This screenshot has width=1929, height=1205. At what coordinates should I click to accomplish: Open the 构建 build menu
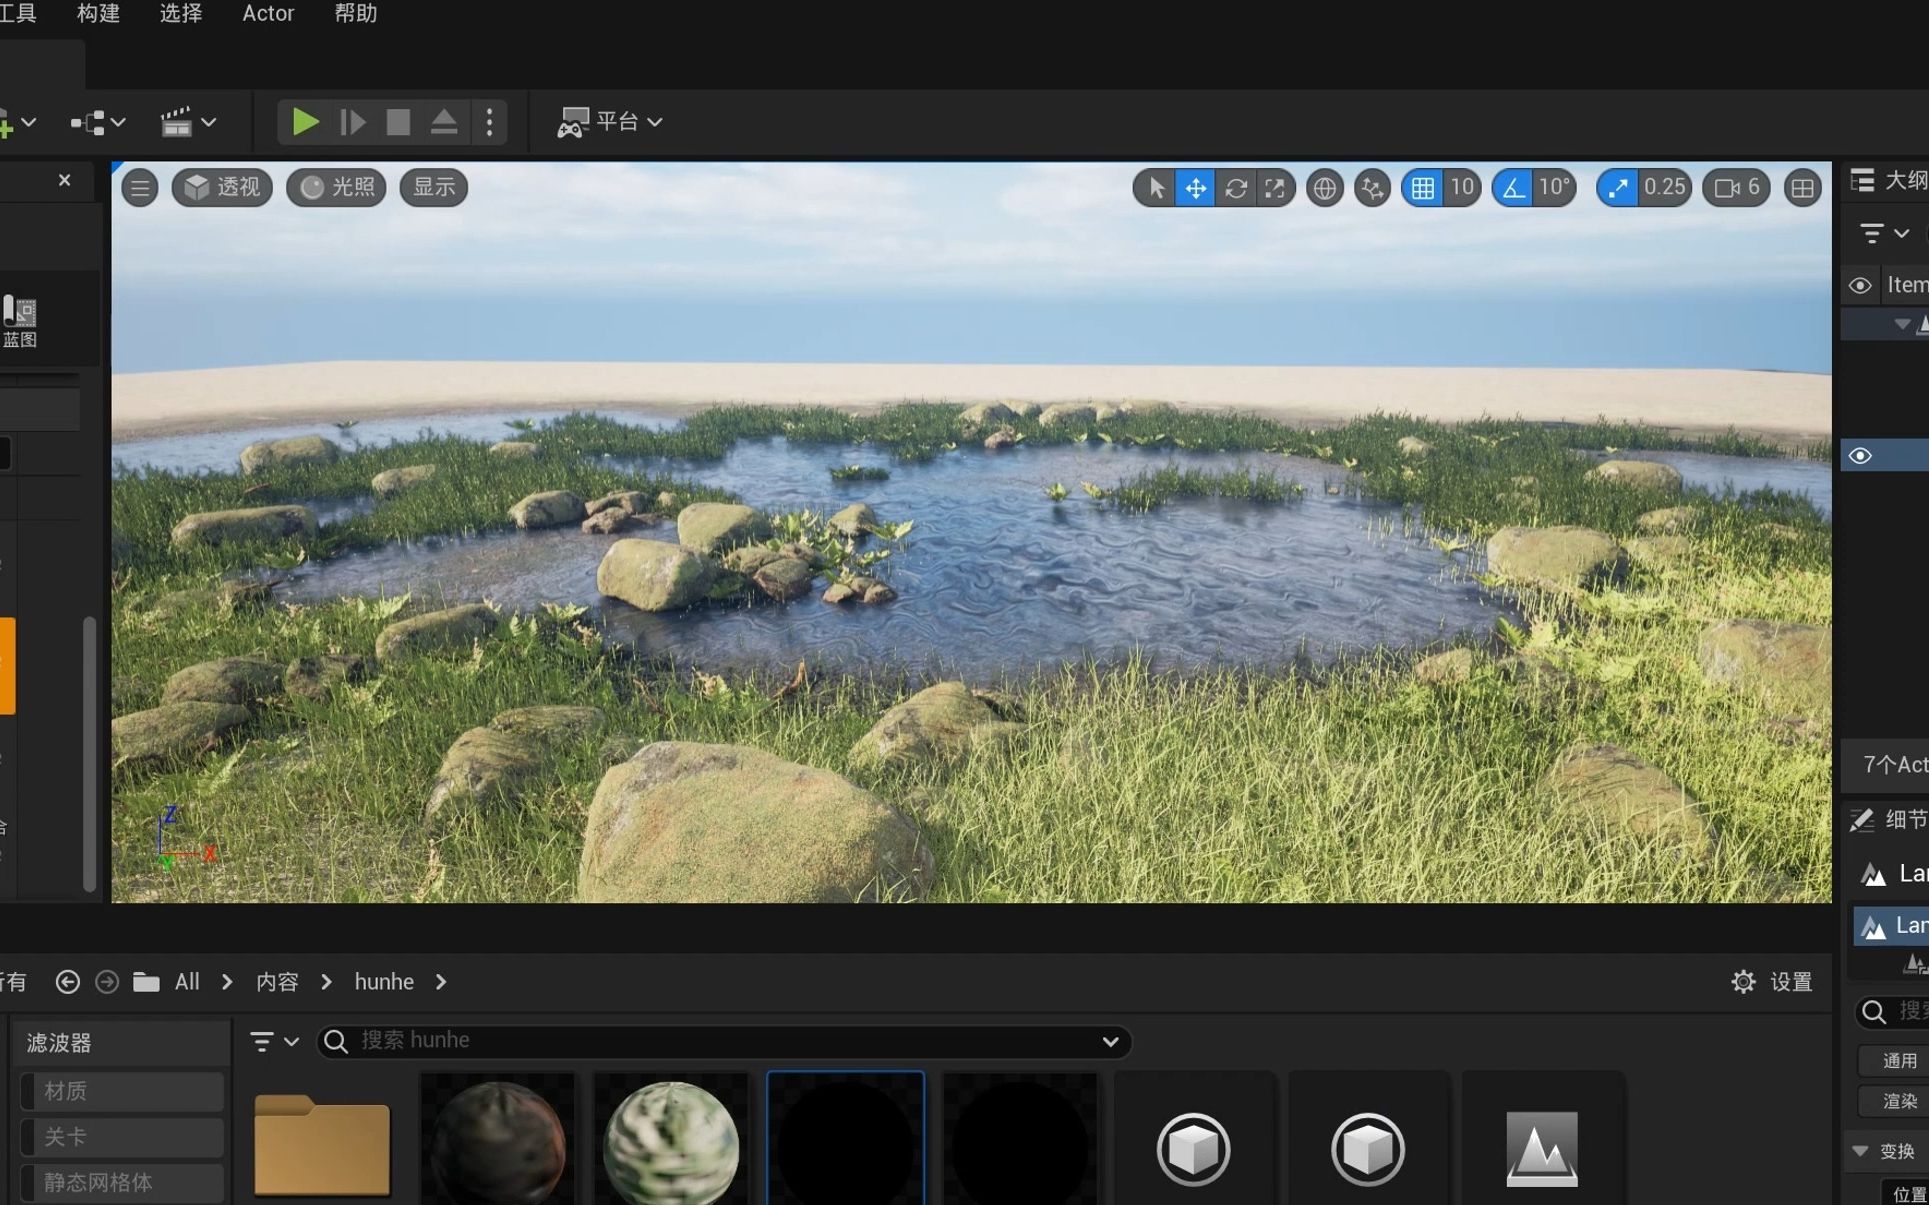click(x=98, y=14)
